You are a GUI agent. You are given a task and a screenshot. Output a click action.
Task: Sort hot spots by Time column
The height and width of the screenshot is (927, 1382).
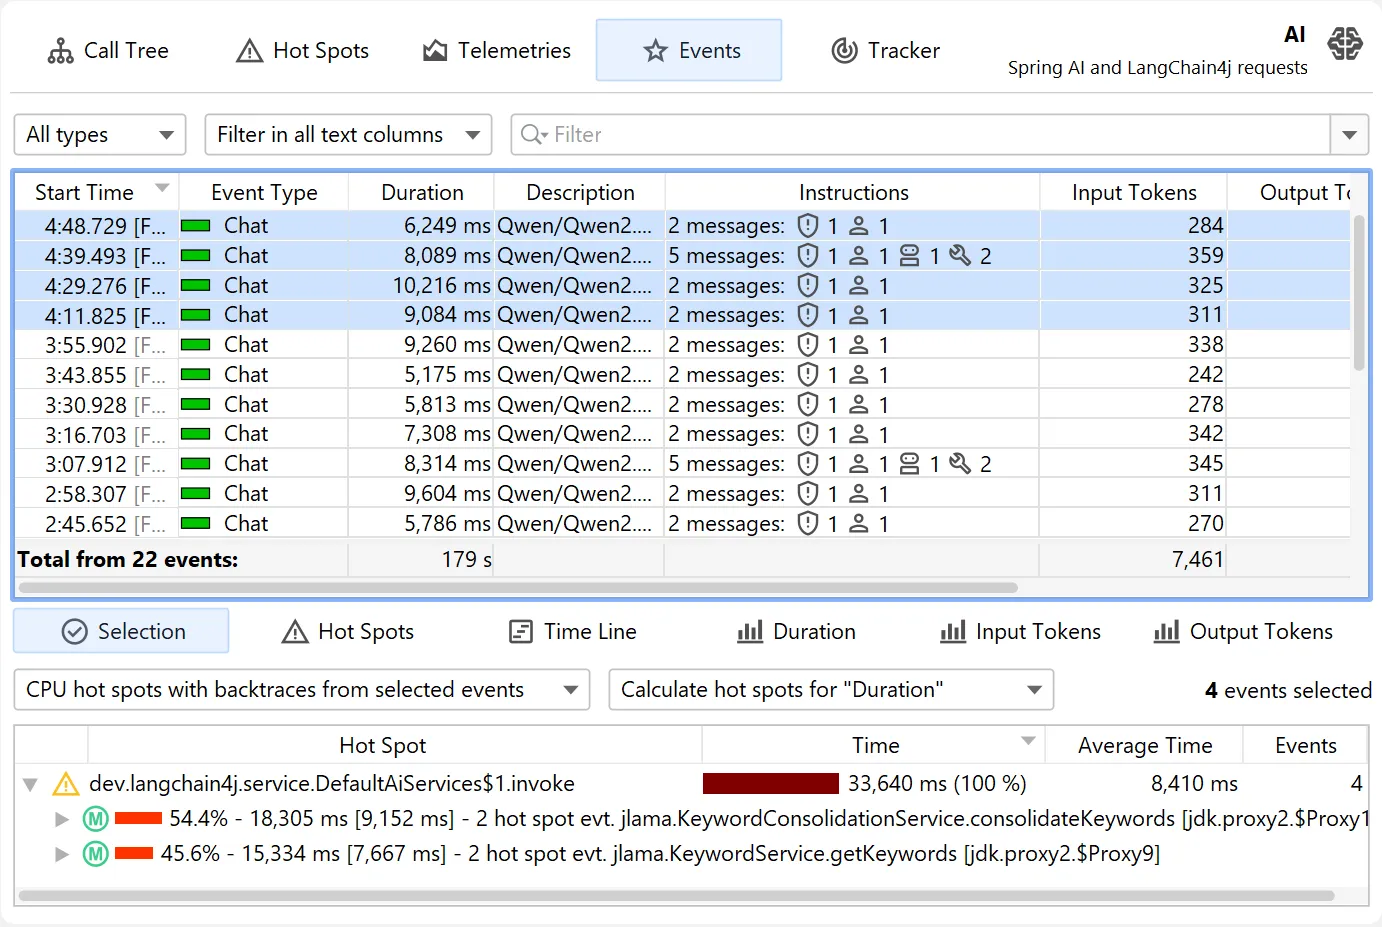click(874, 745)
